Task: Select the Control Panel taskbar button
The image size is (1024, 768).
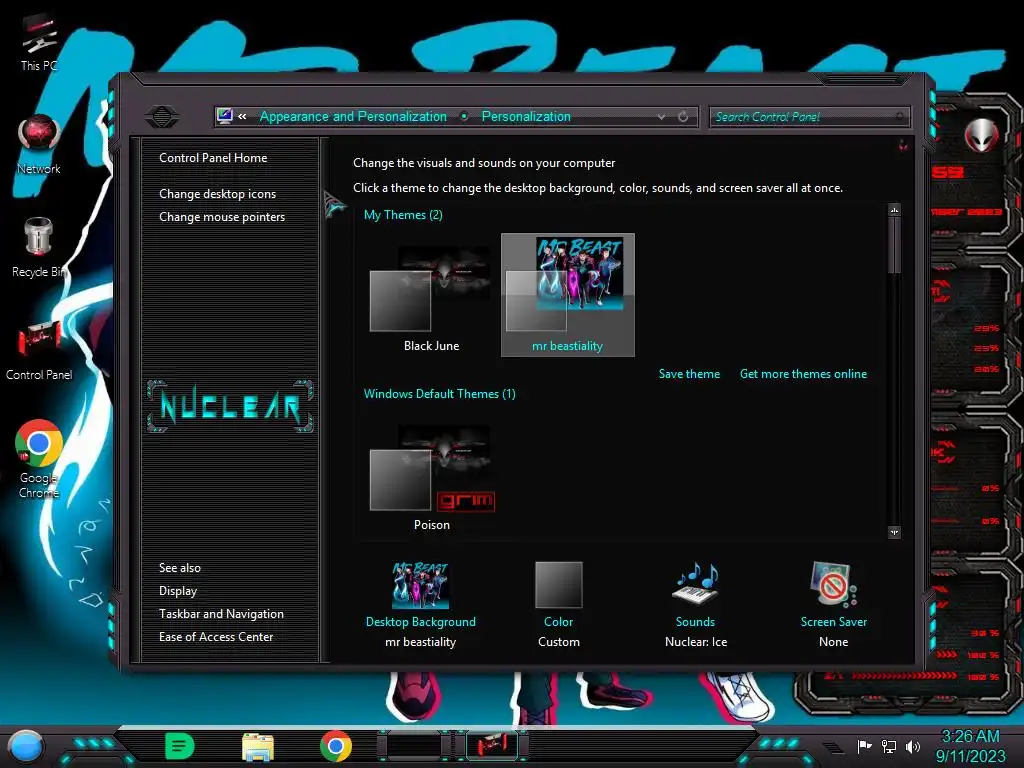Action: point(492,745)
